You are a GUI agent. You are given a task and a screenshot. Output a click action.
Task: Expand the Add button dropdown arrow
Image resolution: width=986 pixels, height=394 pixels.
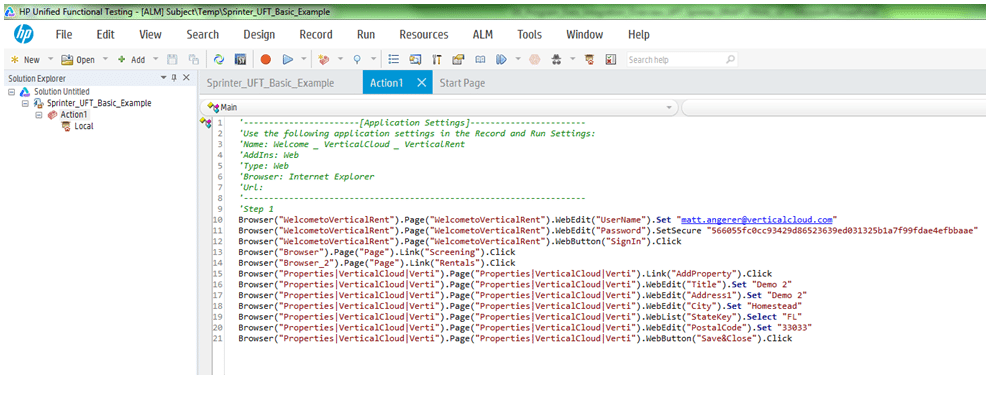[155, 60]
